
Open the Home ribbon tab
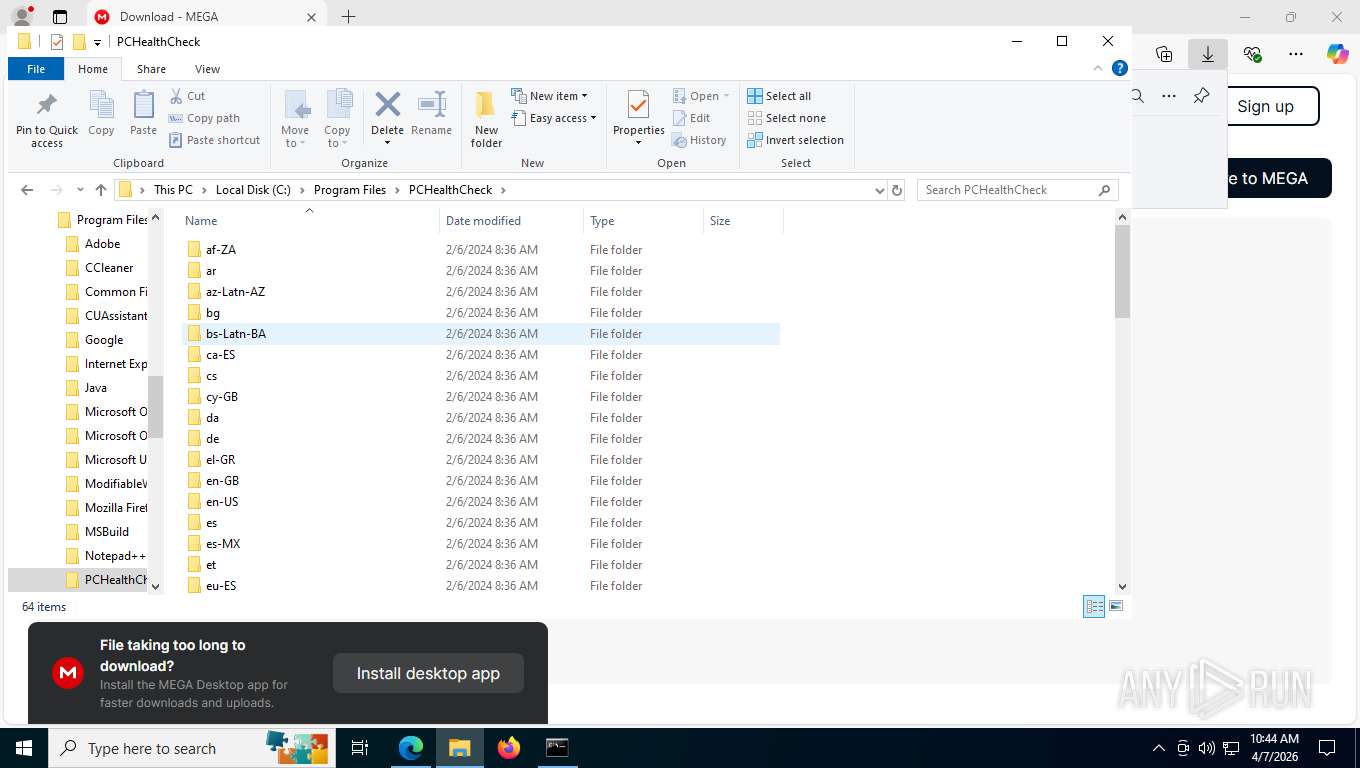pos(93,69)
